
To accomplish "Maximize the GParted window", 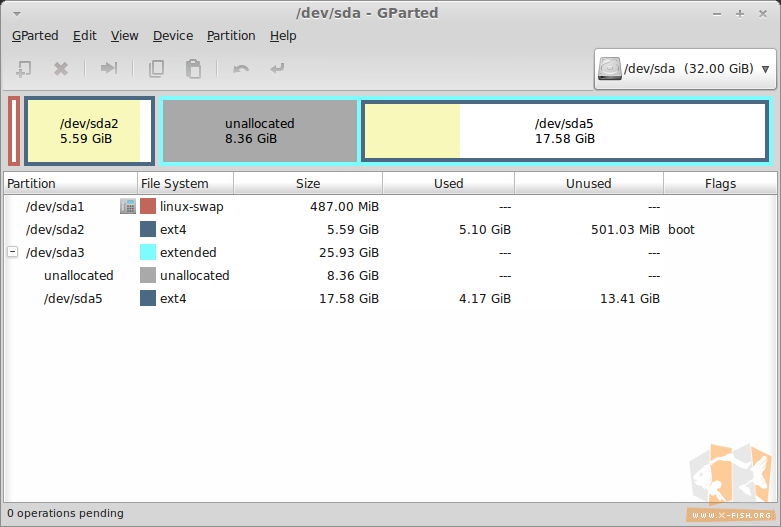I will tap(740, 14).
